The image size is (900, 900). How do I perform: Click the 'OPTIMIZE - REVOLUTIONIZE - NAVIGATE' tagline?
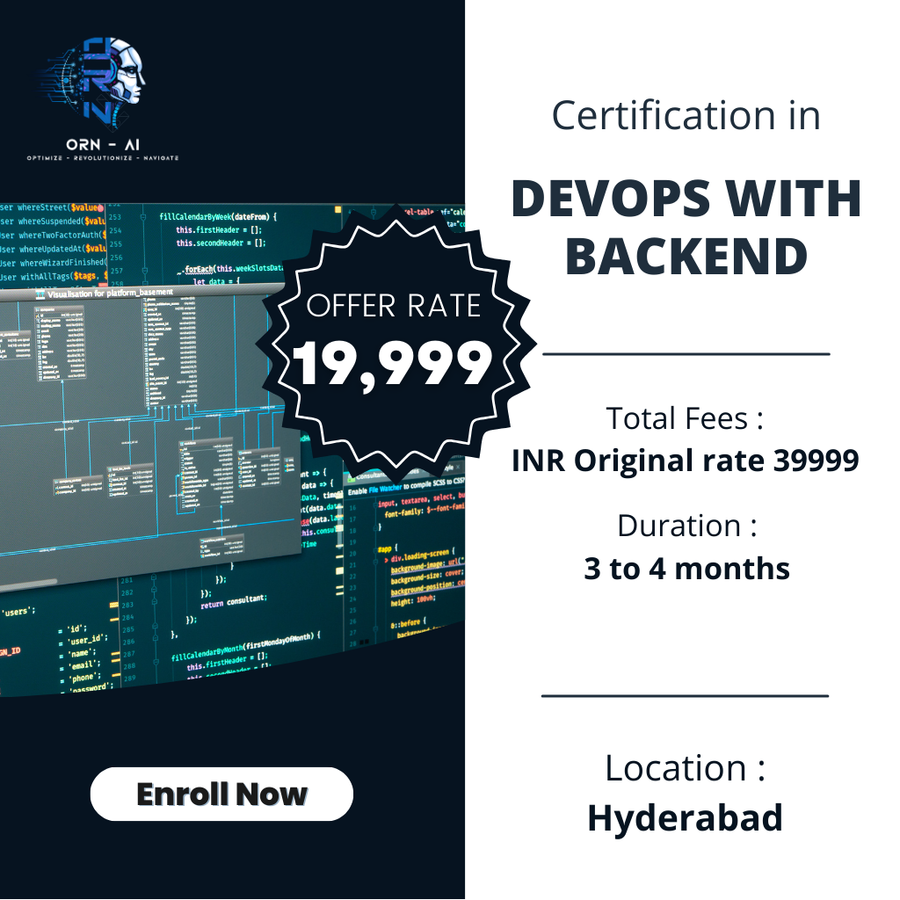pyautogui.click(x=103, y=158)
